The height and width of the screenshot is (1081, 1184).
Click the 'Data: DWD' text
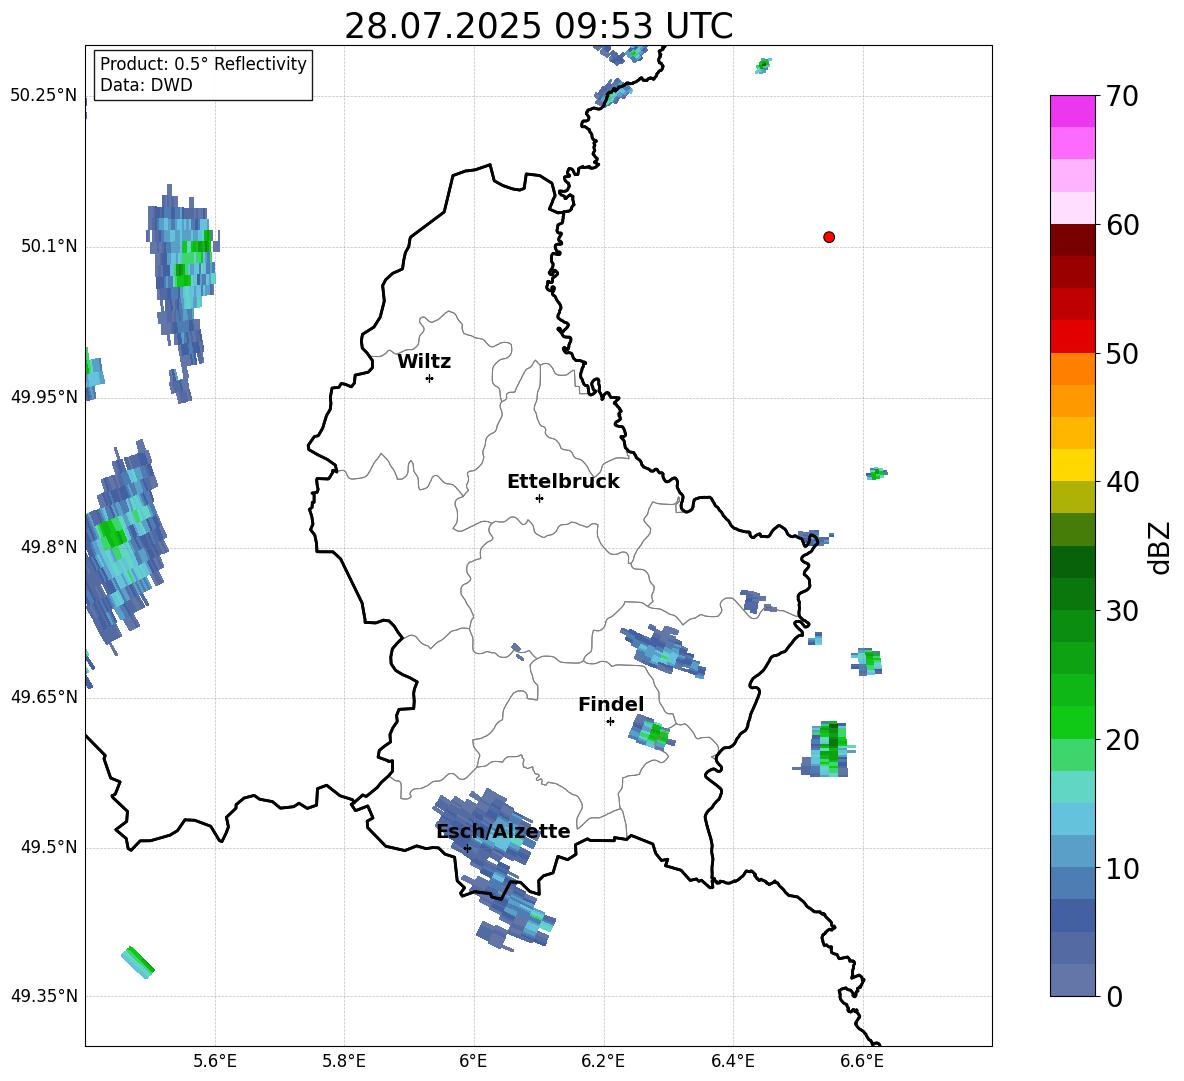point(146,85)
